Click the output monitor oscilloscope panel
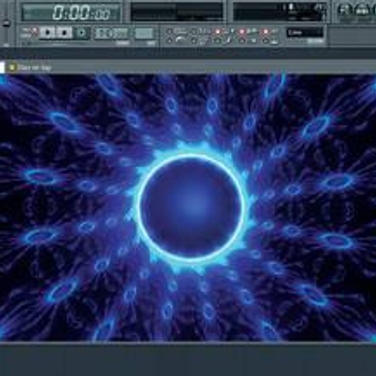Image resolution: width=376 pixels, height=376 pixels. click(177, 12)
